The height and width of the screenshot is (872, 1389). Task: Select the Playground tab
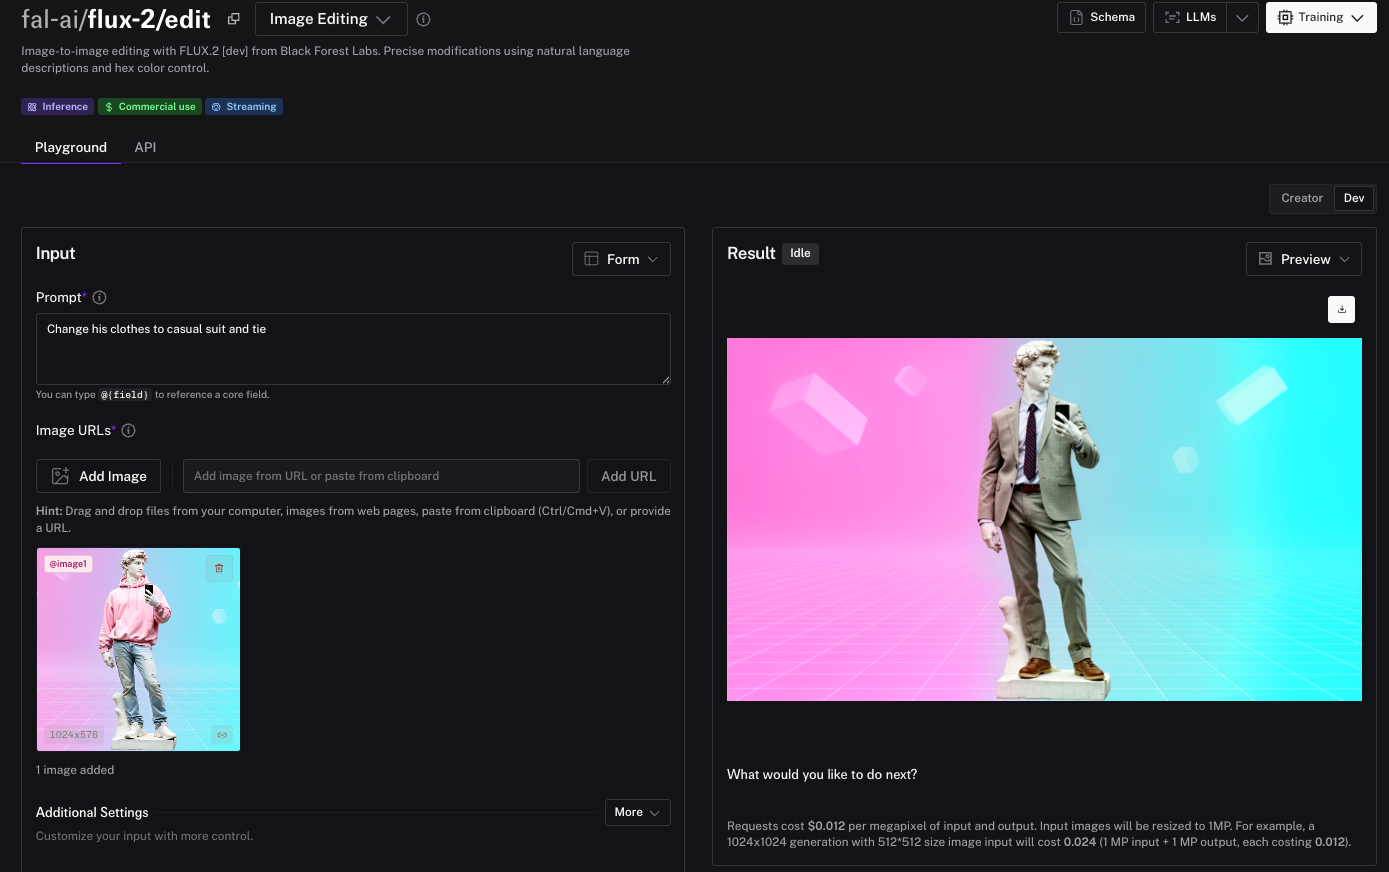coord(71,147)
